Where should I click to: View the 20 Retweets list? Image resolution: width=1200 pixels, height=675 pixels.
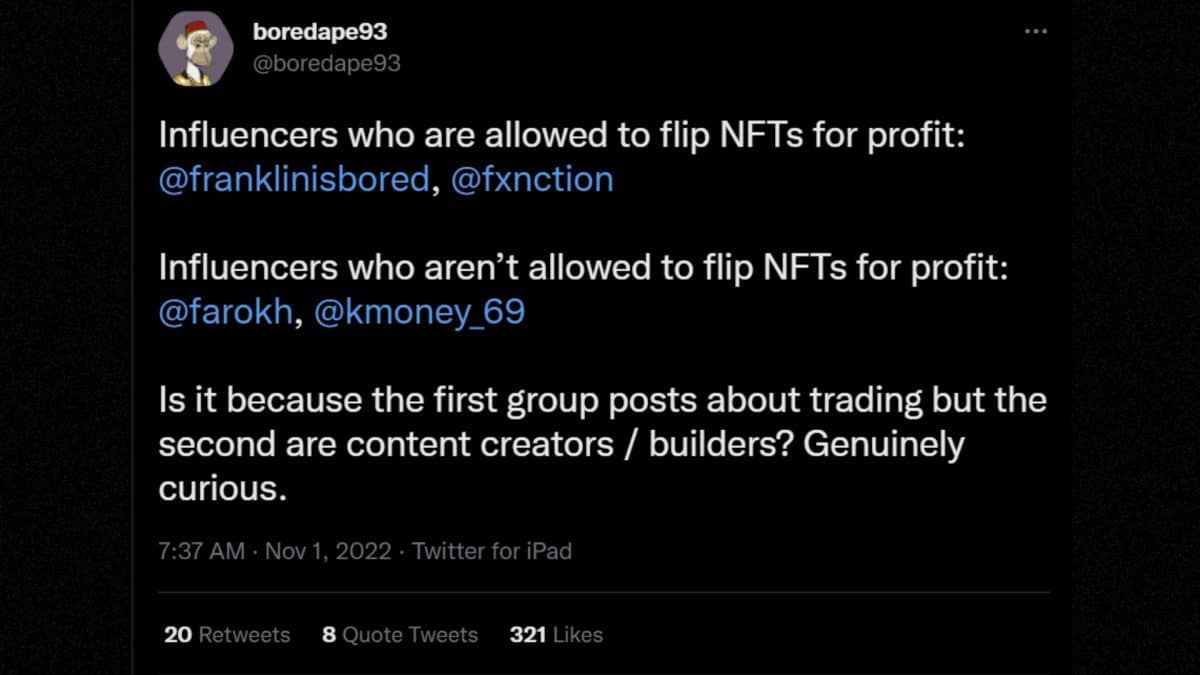pyautogui.click(x=226, y=634)
